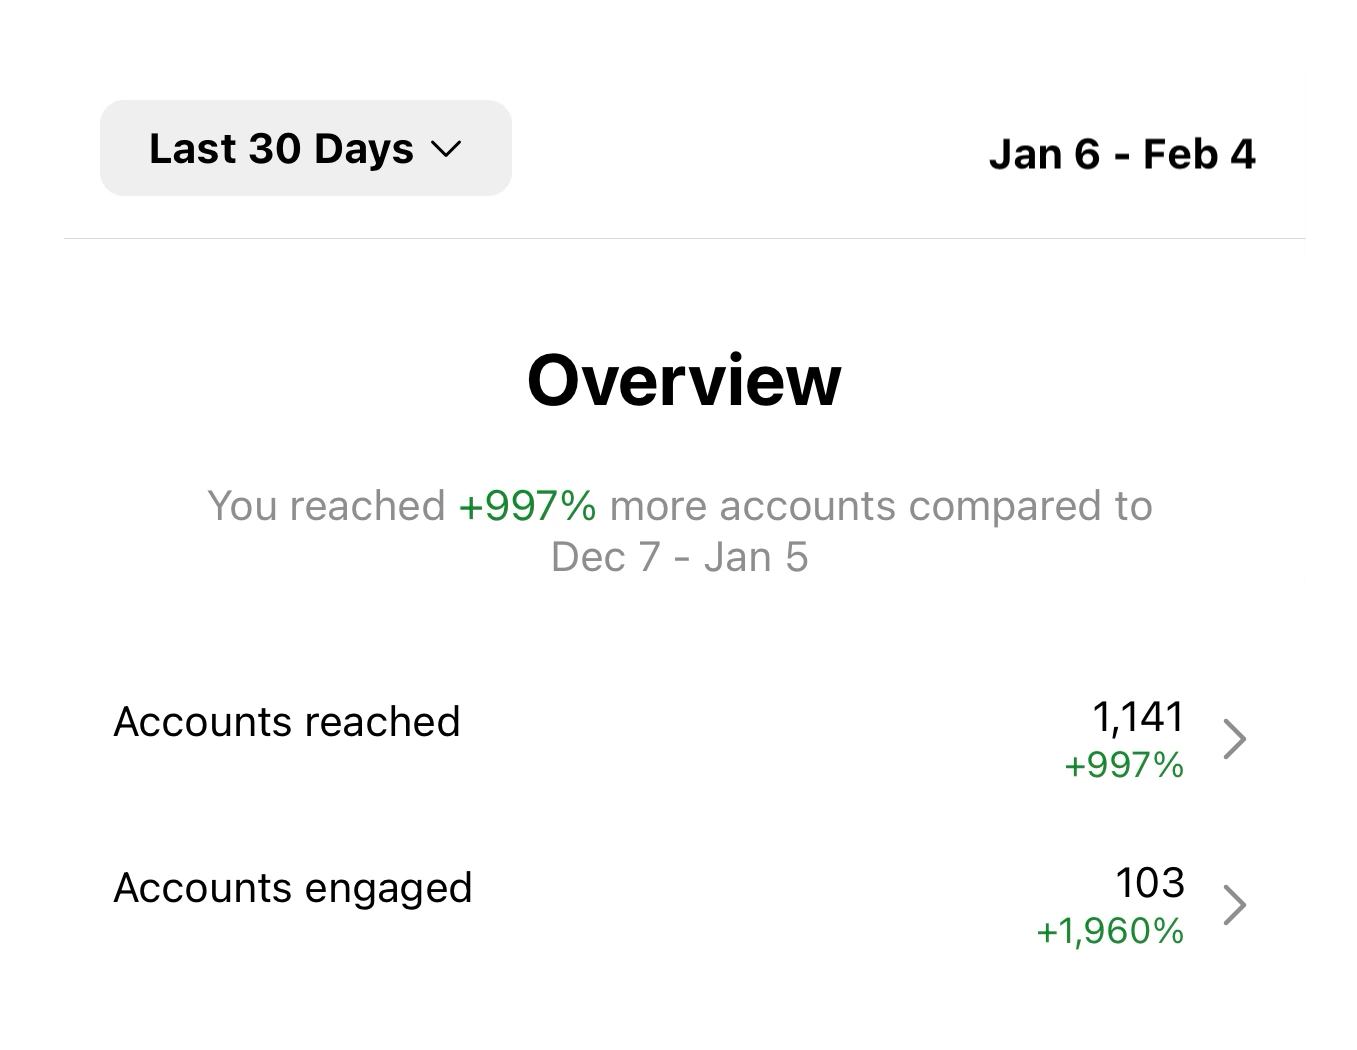The width and height of the screenshot is (1357, 1050).
Task: Click the "Last 30 Days" label text
Action: pos(281,149)
